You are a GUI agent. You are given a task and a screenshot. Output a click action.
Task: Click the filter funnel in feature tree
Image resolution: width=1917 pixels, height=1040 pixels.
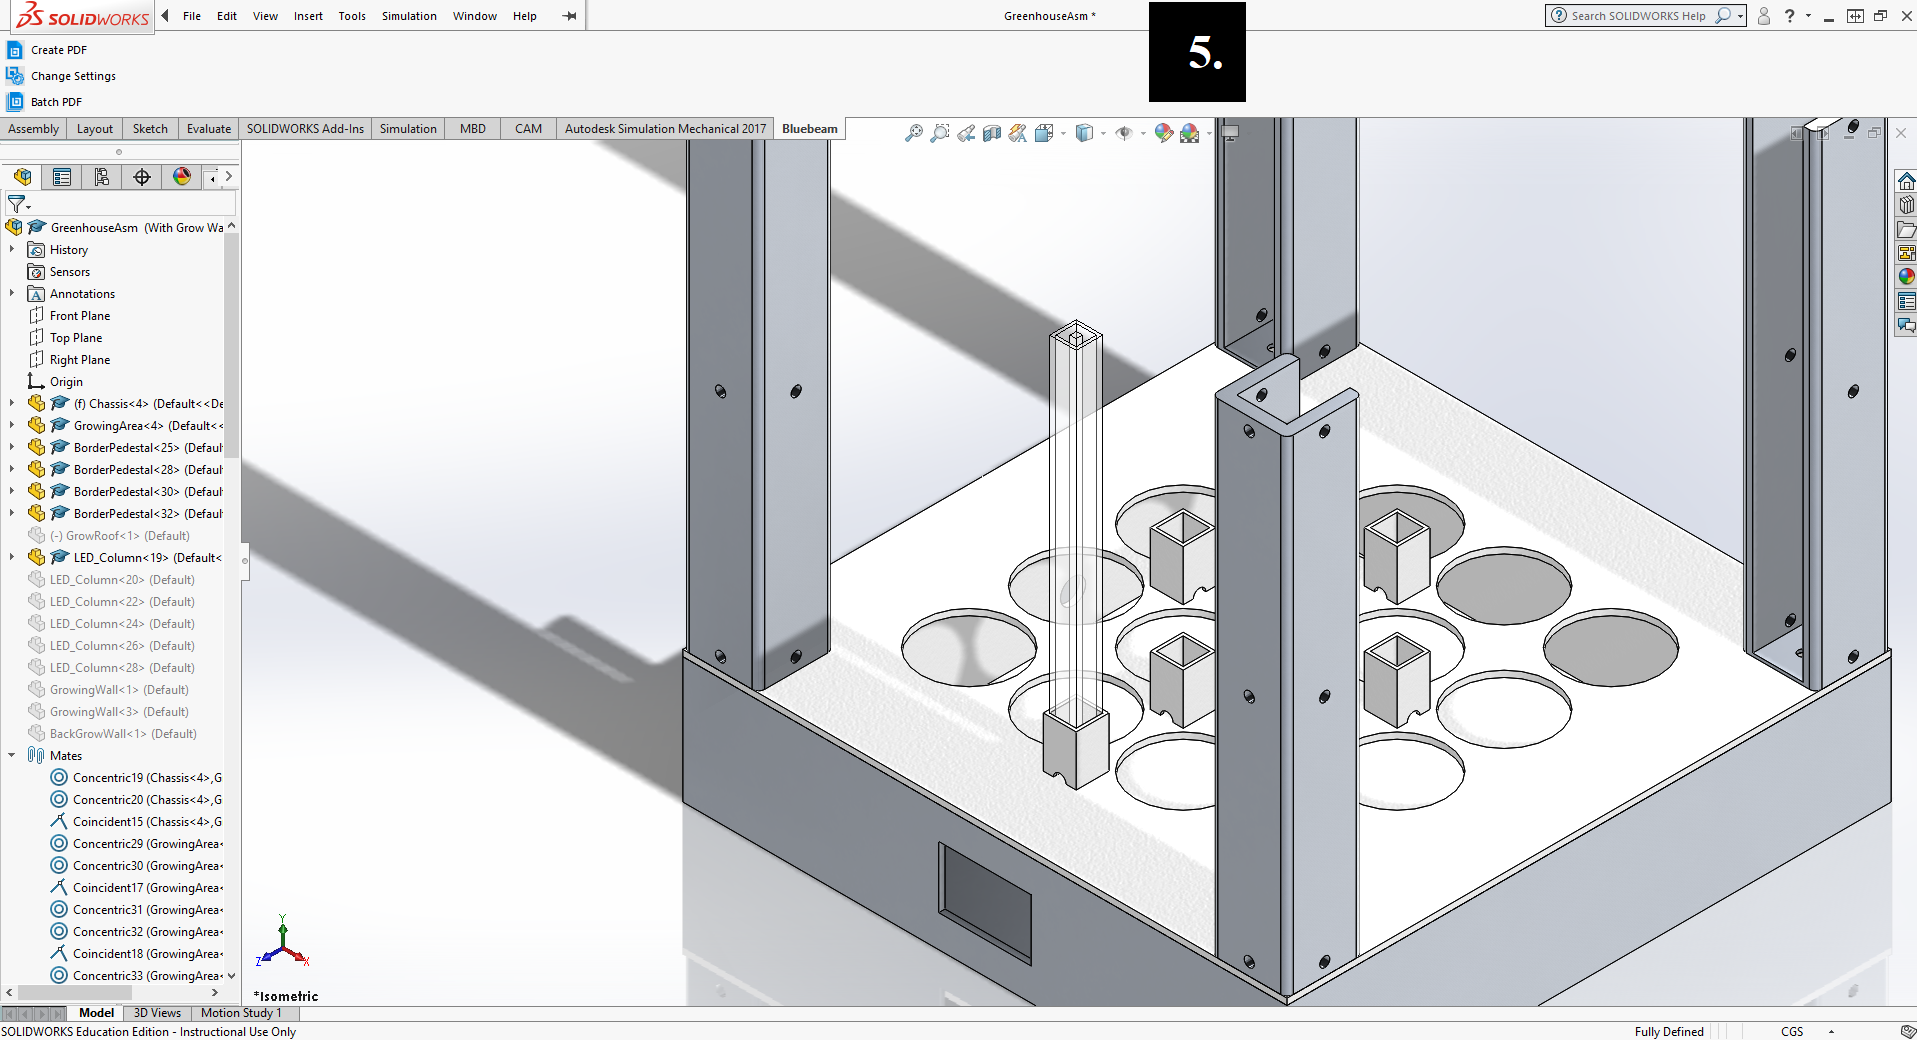(x=17, y=204)
